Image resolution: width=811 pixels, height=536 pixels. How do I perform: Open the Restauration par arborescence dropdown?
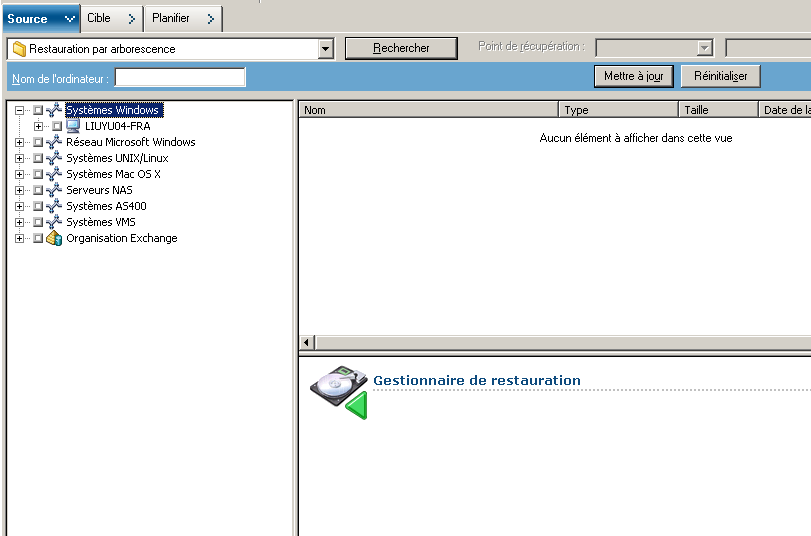(325, 48)
